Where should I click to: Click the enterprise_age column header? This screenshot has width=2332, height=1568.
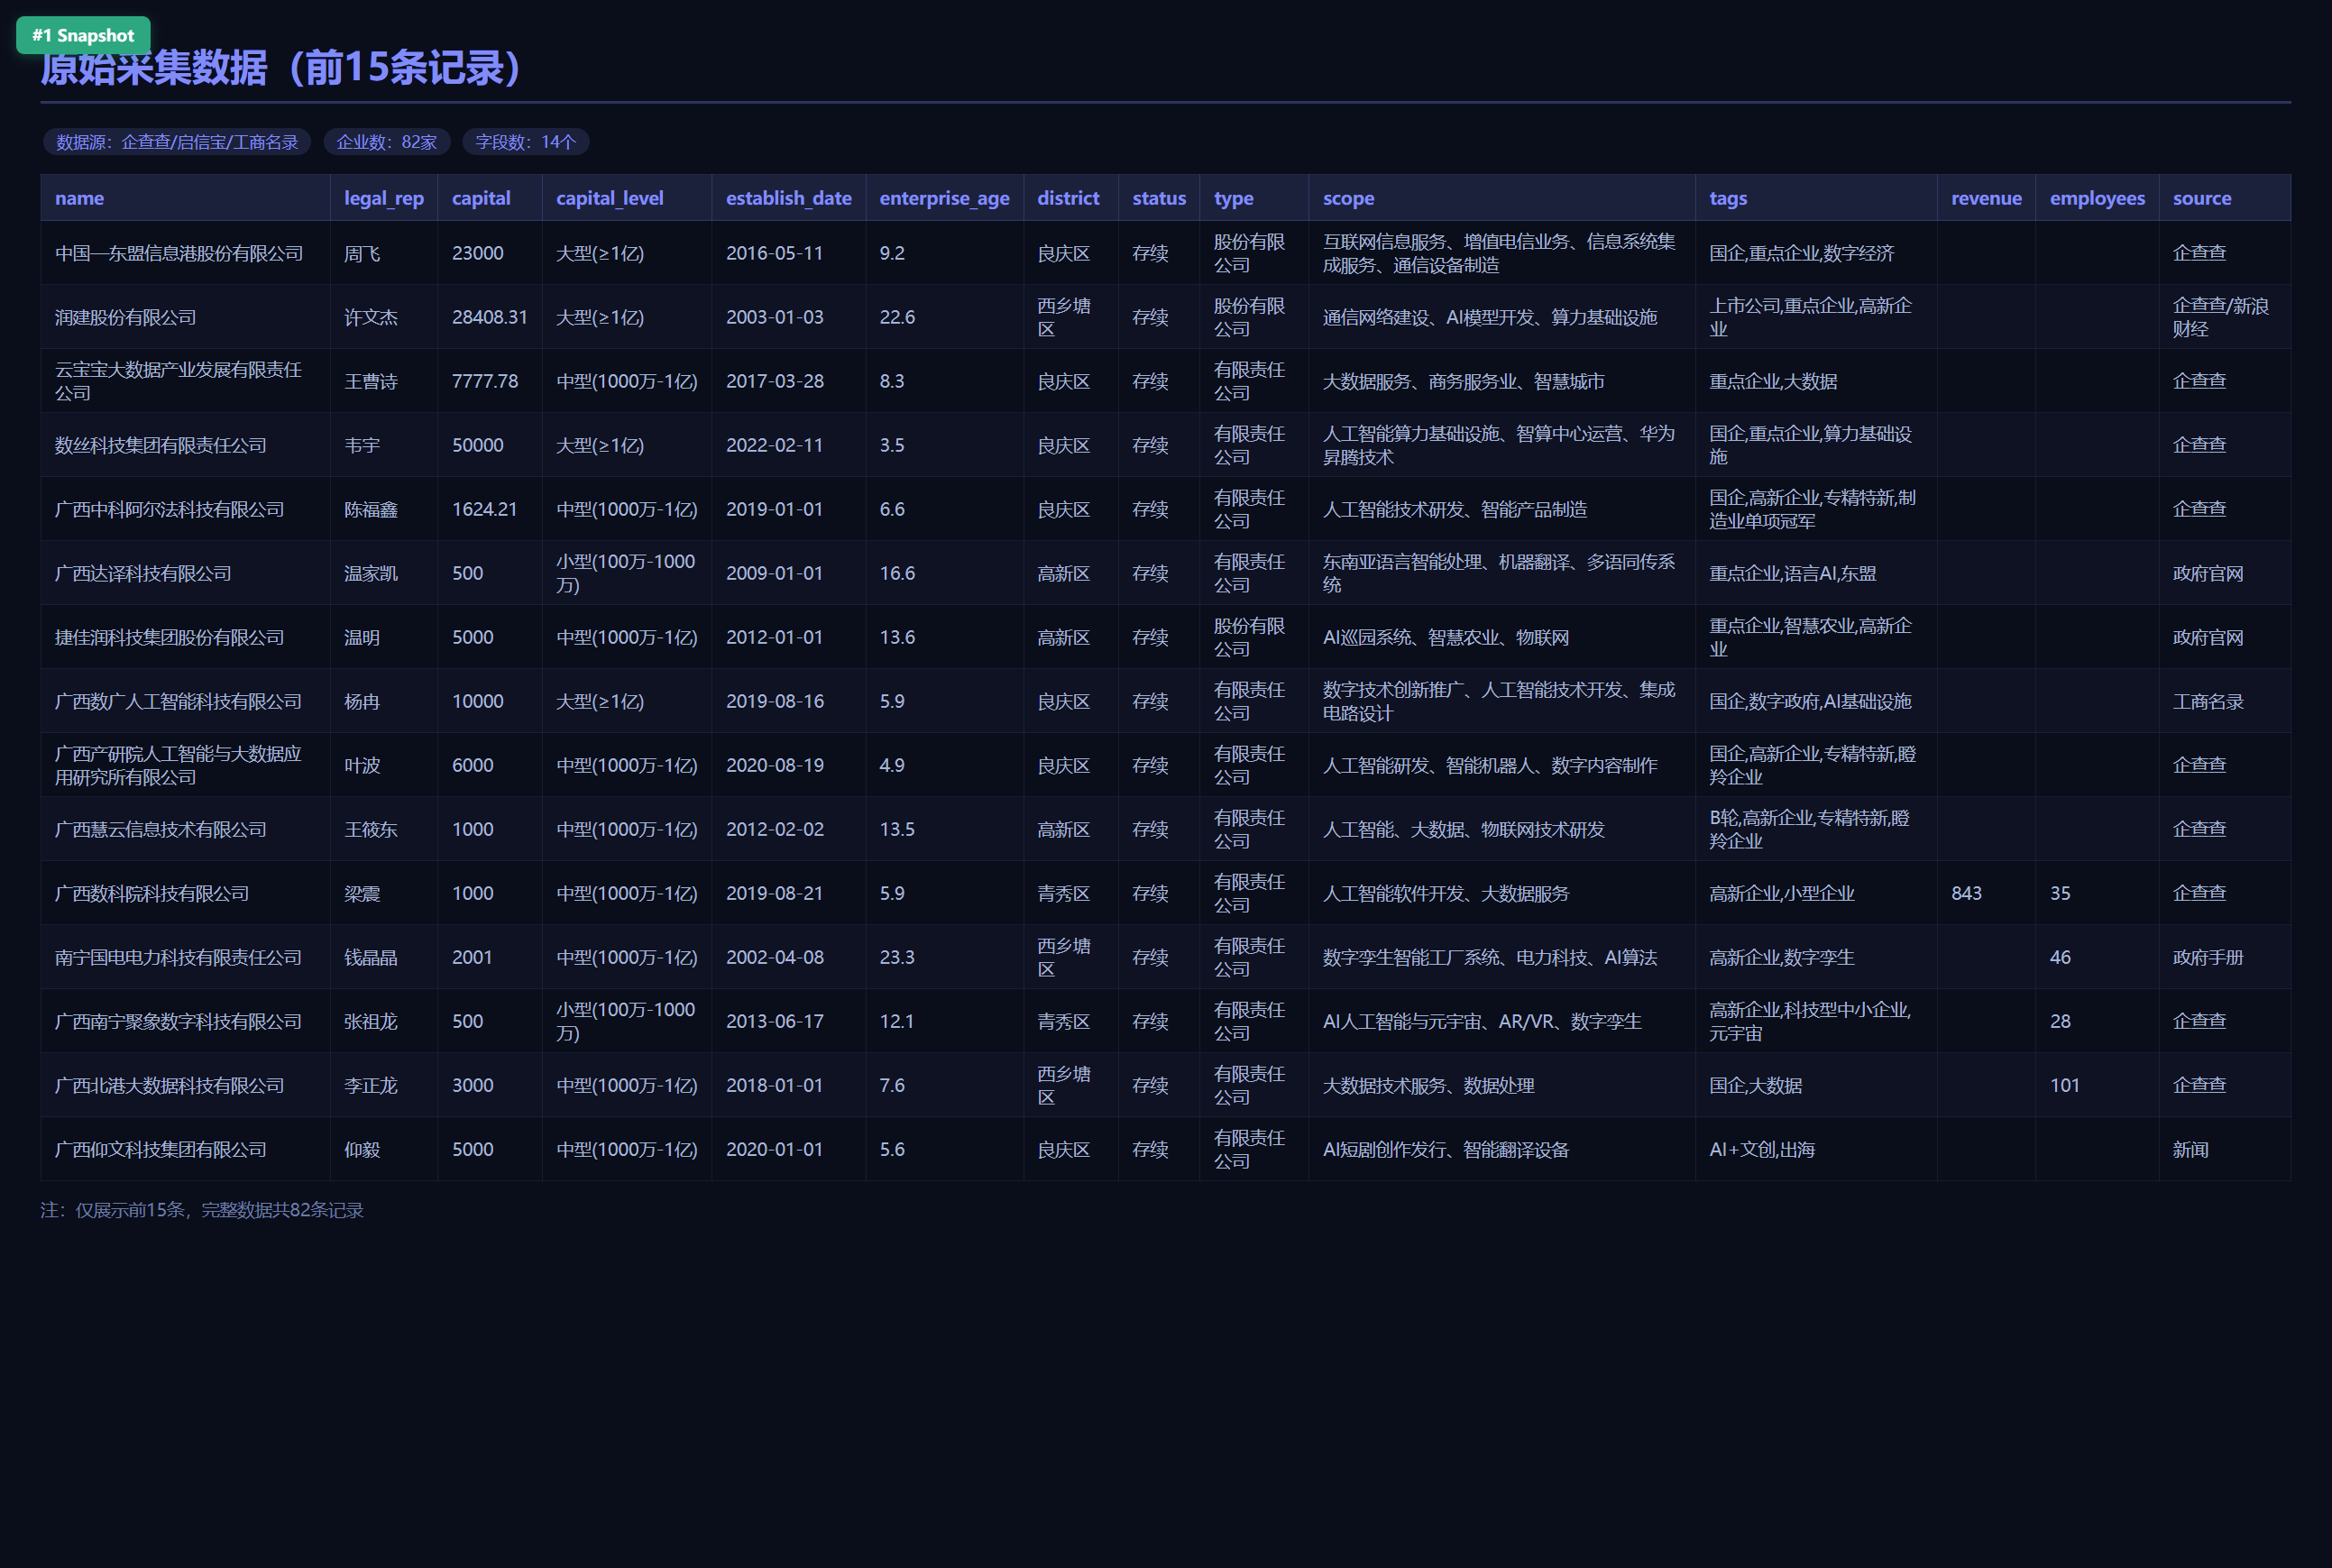tap(945, 198)
